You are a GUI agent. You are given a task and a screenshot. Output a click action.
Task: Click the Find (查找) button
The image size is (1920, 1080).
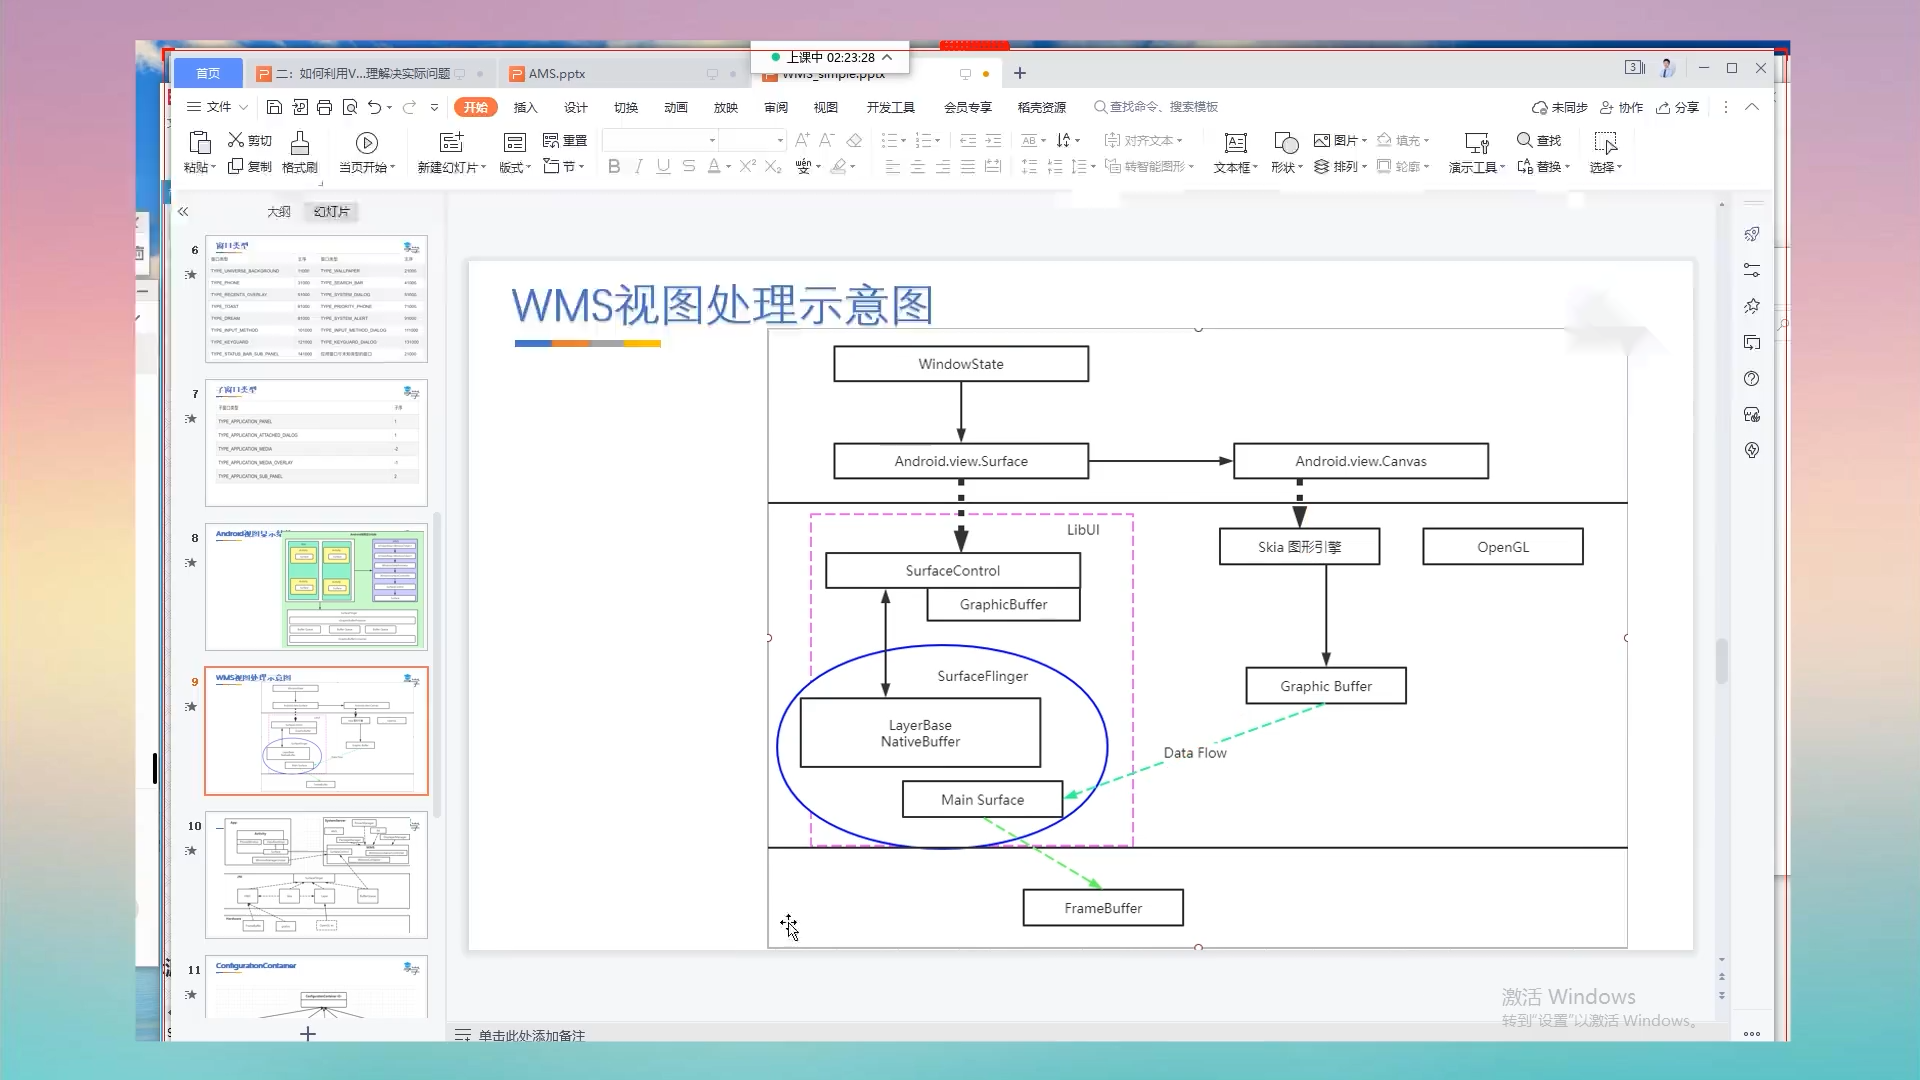(1538, 141)
